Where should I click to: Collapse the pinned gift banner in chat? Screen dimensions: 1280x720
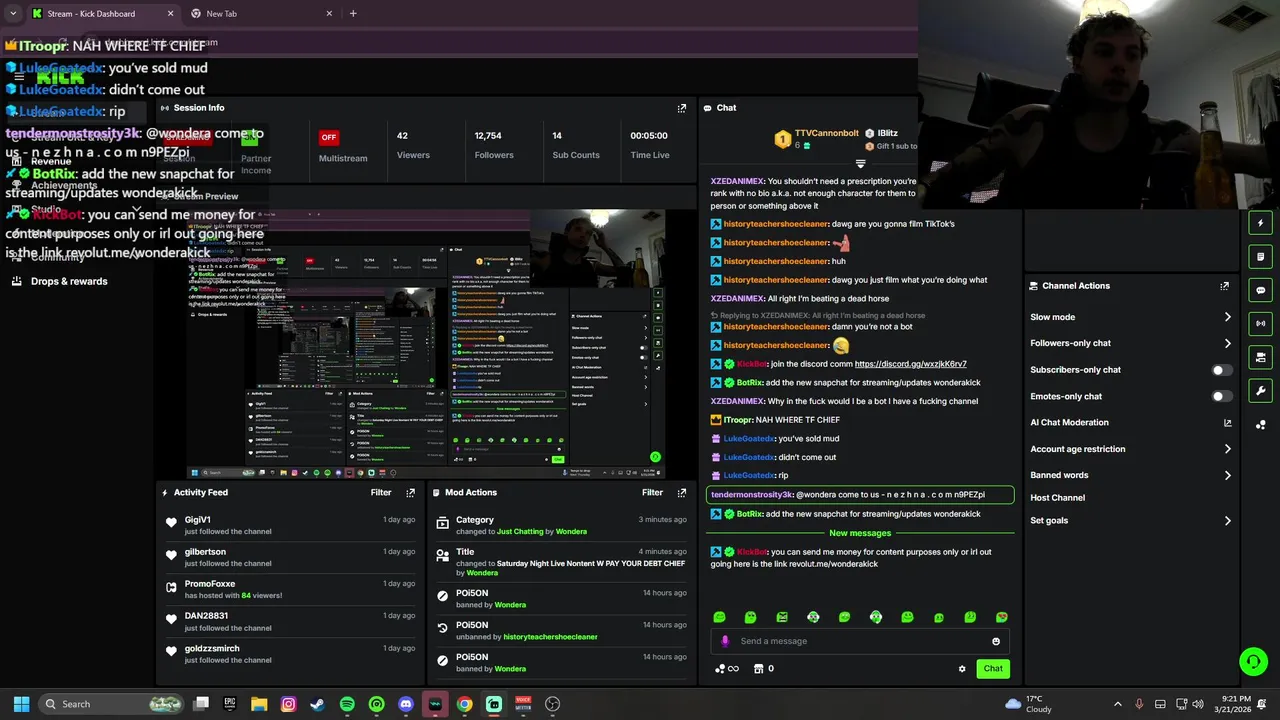point(860,163)
